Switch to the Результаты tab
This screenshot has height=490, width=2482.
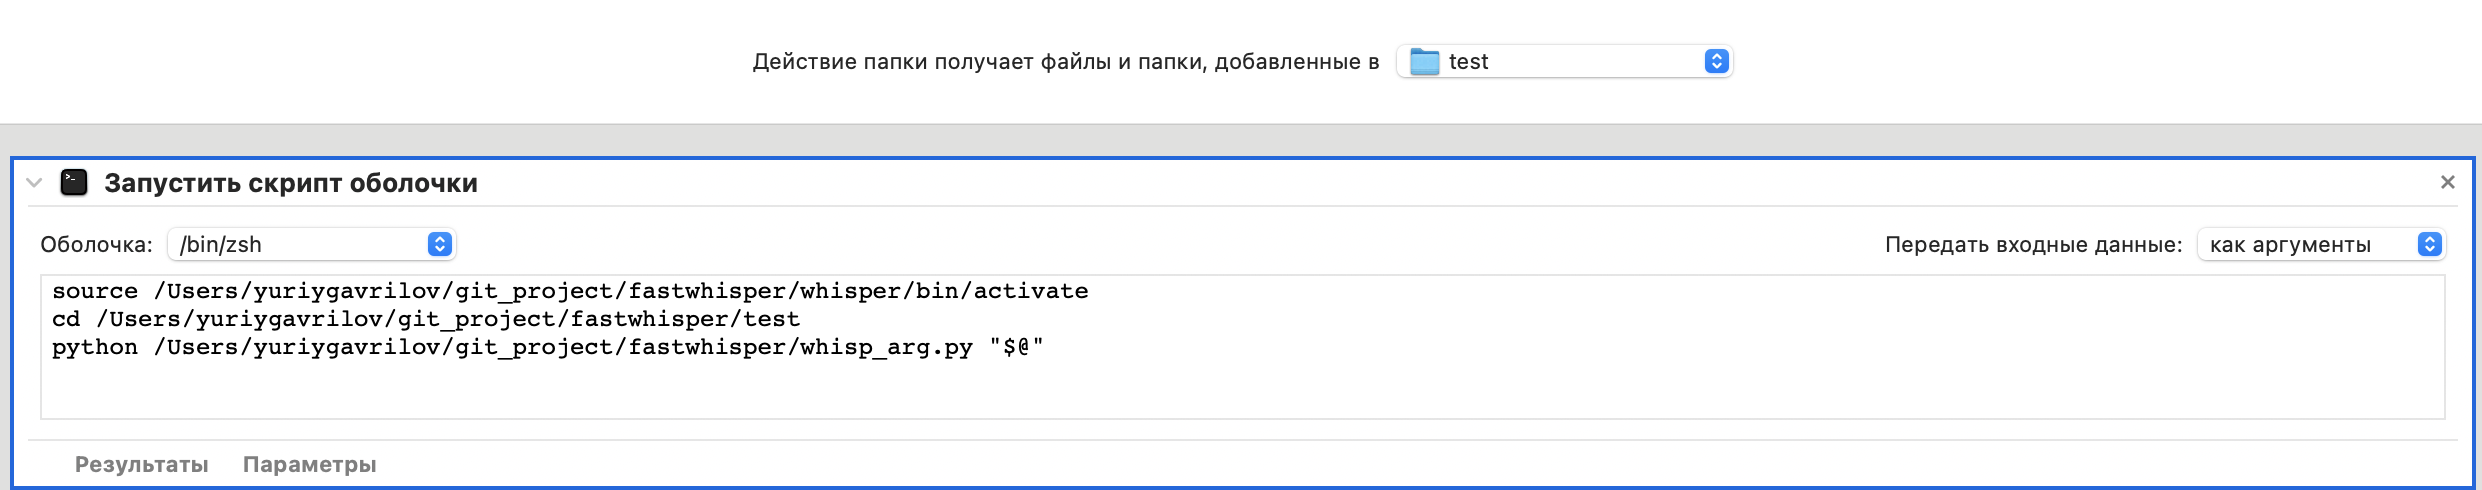[141, 464]
